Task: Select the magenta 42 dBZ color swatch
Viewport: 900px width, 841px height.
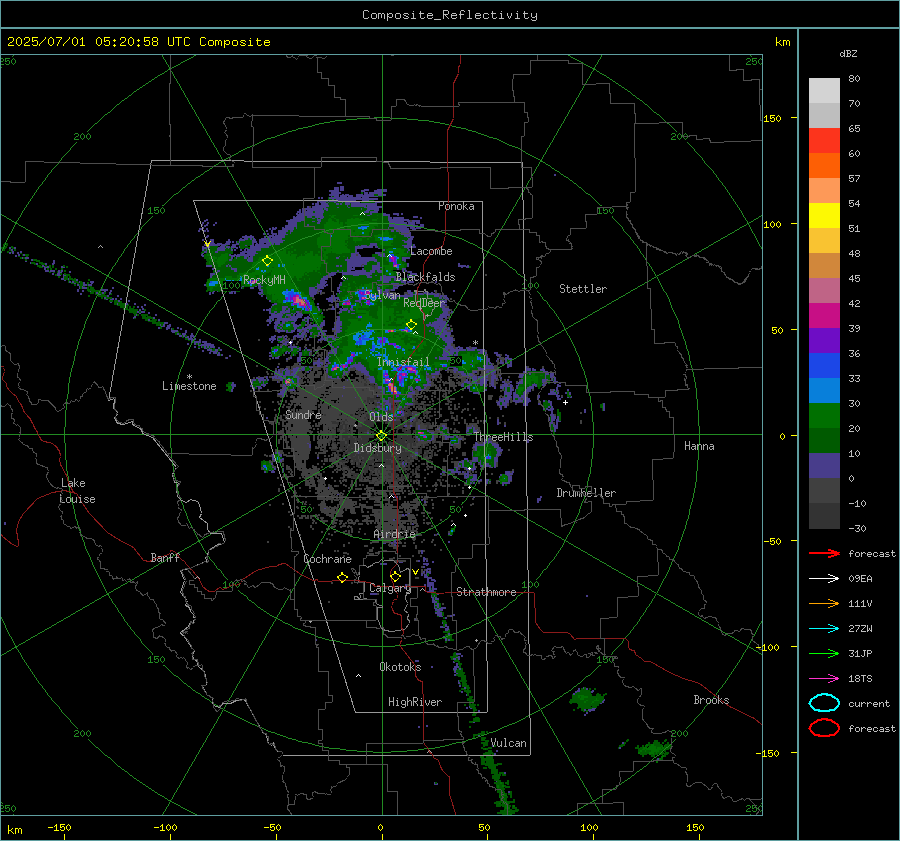Action: [824, 316]
